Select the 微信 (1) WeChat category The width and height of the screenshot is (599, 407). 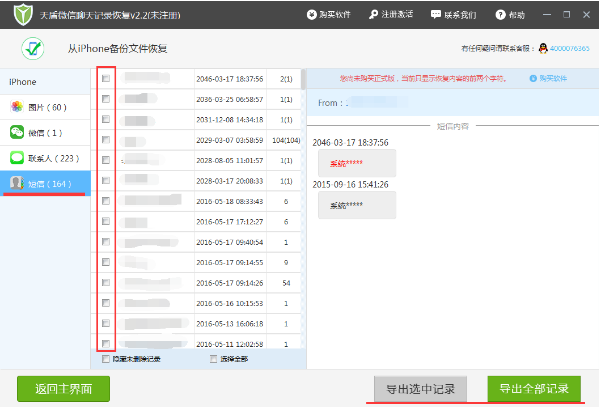(45, 133)
